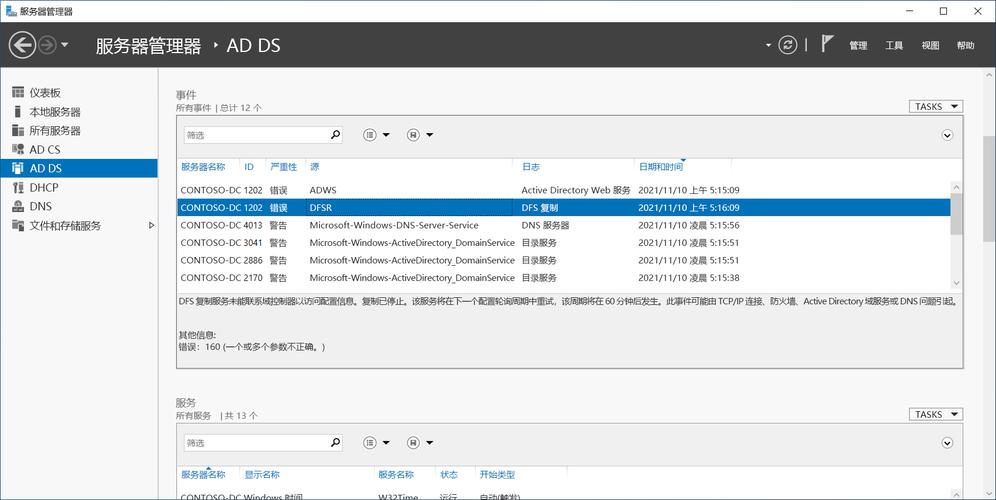Image resolution: width=996 pixels, height=500 pixels.
Task: Sort events by 日期和时间 column
Action: coord(660,167)
